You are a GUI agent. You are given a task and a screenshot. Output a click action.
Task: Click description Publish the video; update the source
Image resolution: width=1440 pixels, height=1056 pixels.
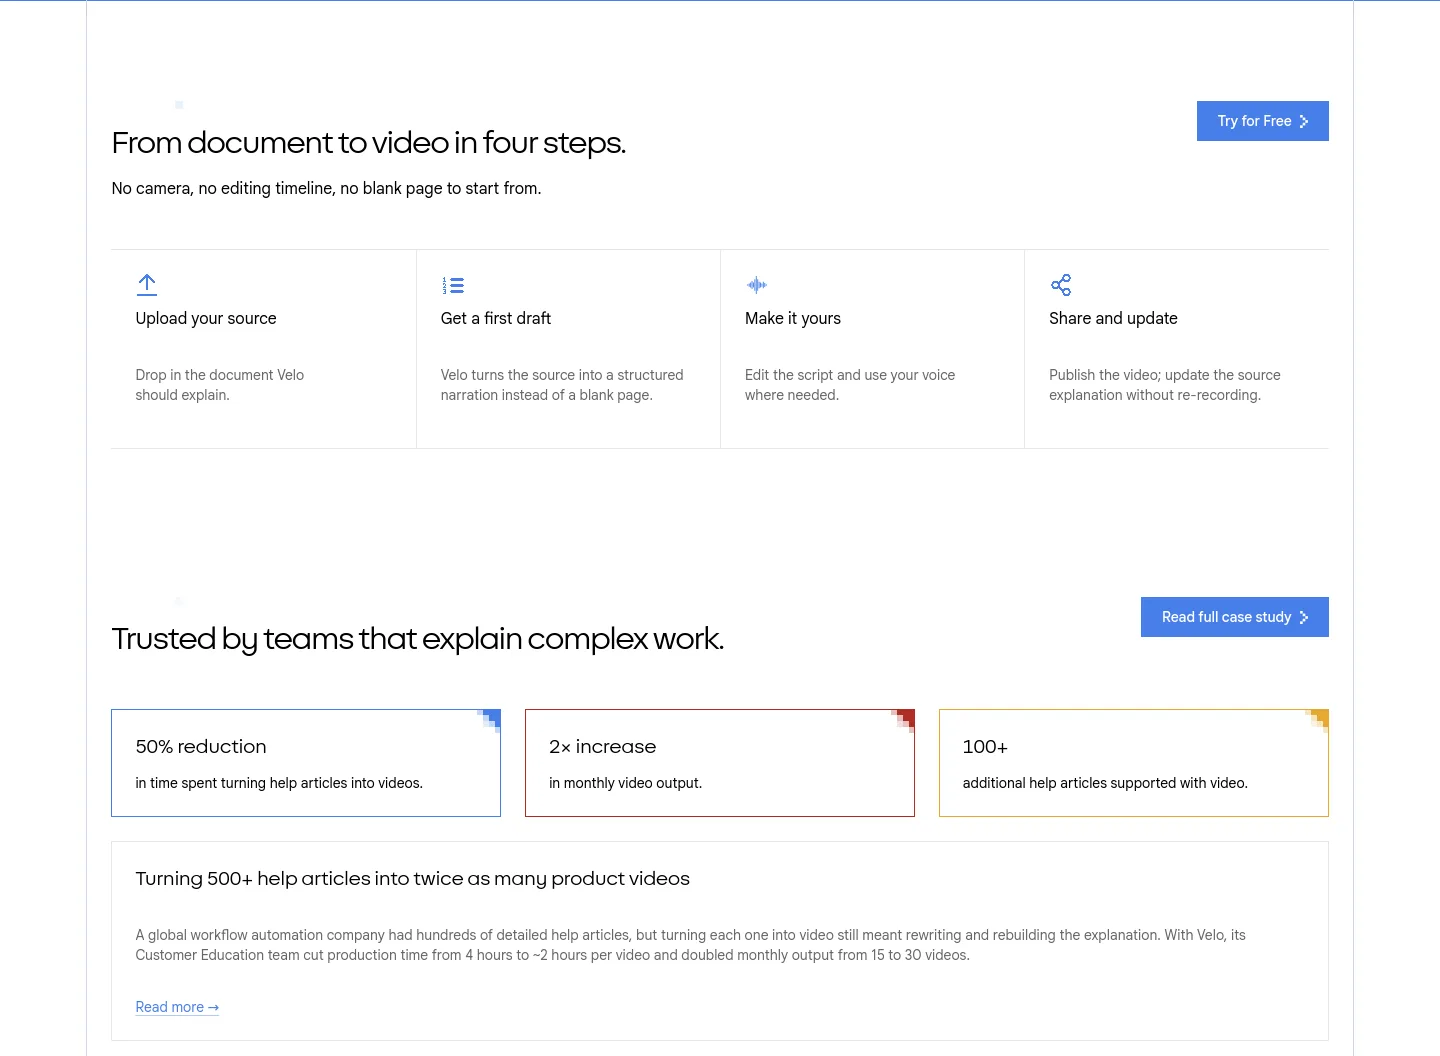click(x=1165, y=385)
